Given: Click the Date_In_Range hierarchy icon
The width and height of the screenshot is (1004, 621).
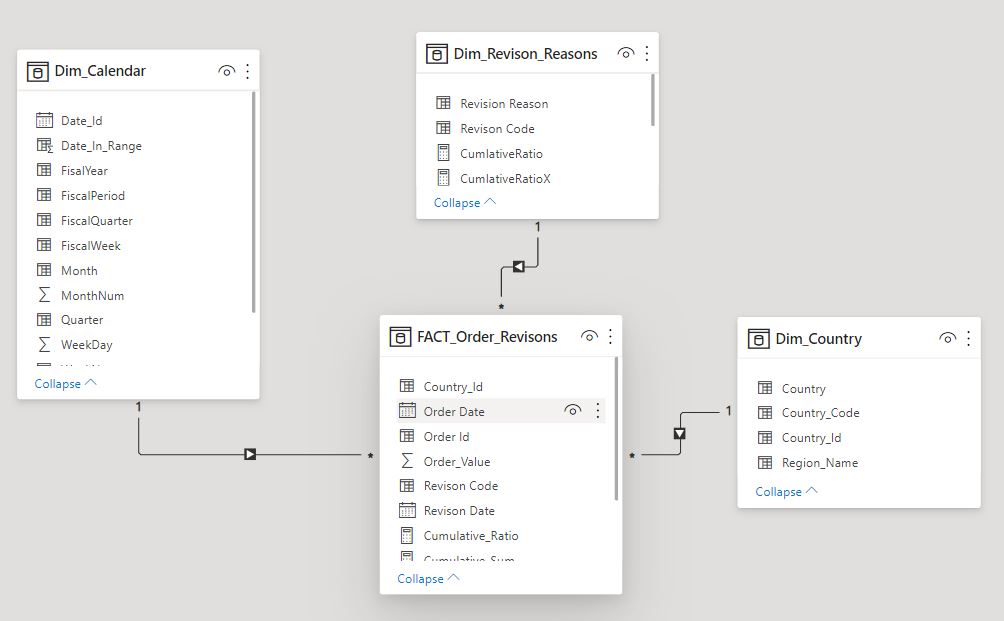Looking at the screenshot, I should [x=45, y=145].
